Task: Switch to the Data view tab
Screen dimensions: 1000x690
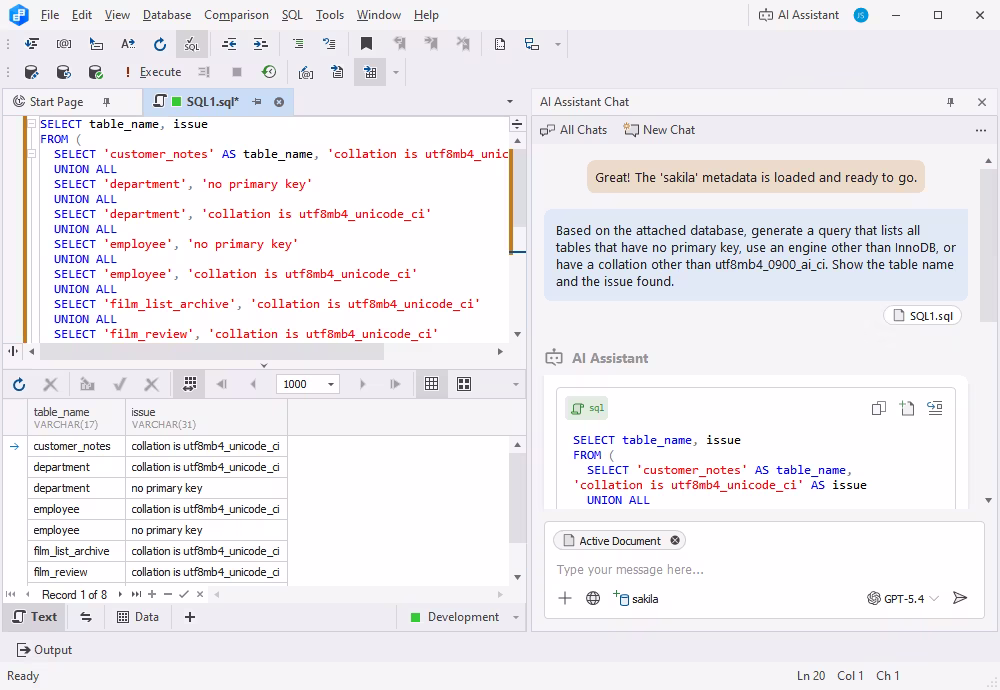Action: (x=138, y=617)
